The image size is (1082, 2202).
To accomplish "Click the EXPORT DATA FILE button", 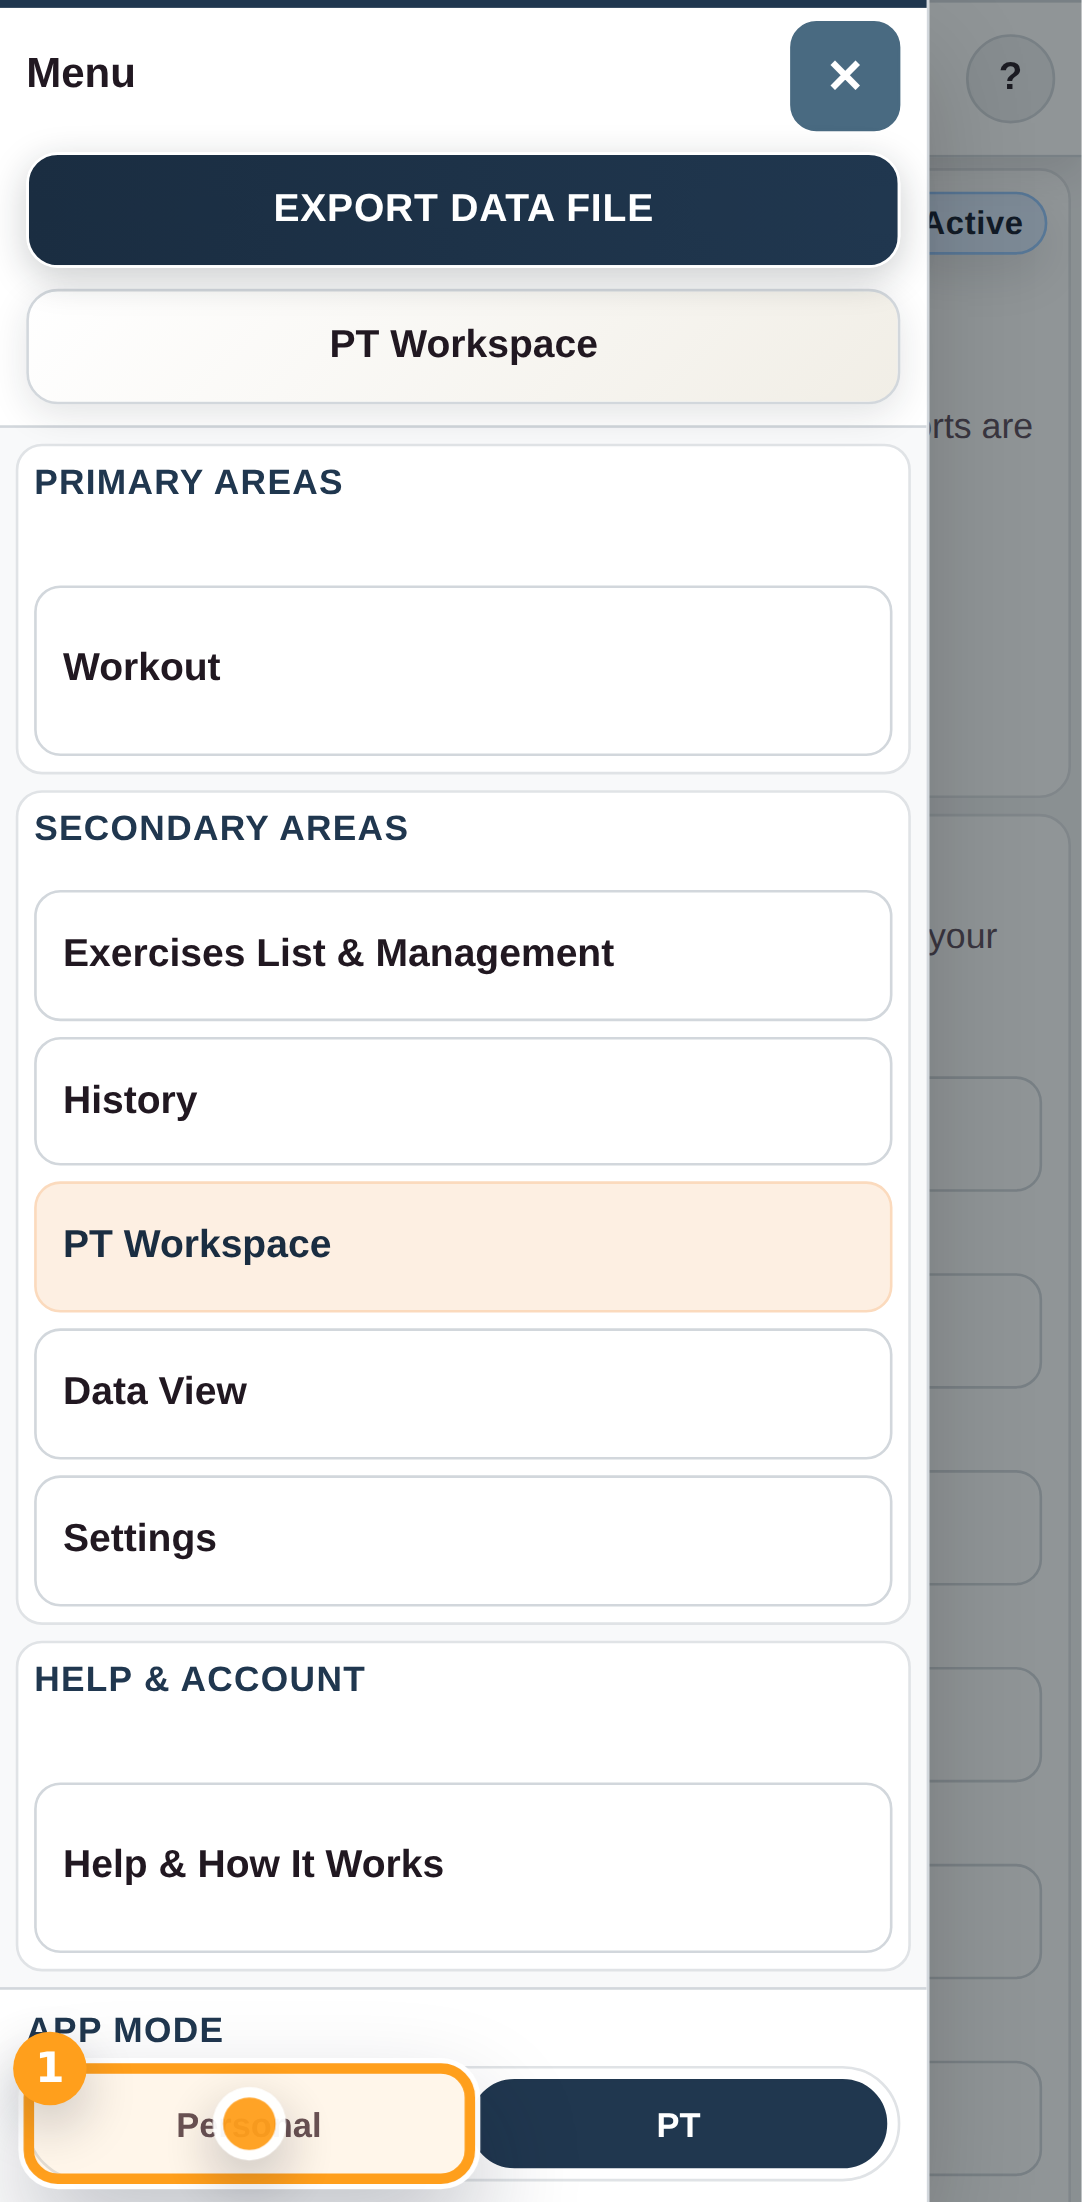I will (x=463, y=209).
